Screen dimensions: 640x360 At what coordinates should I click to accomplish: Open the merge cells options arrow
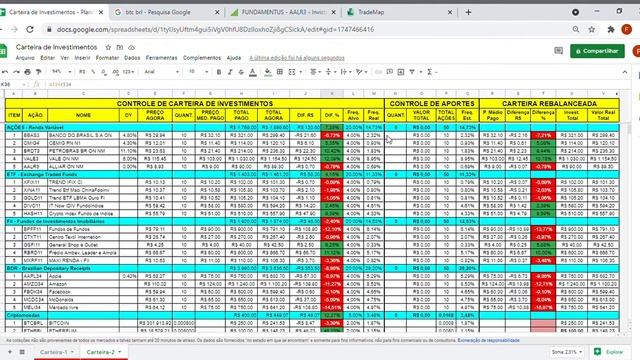[301, 72]
